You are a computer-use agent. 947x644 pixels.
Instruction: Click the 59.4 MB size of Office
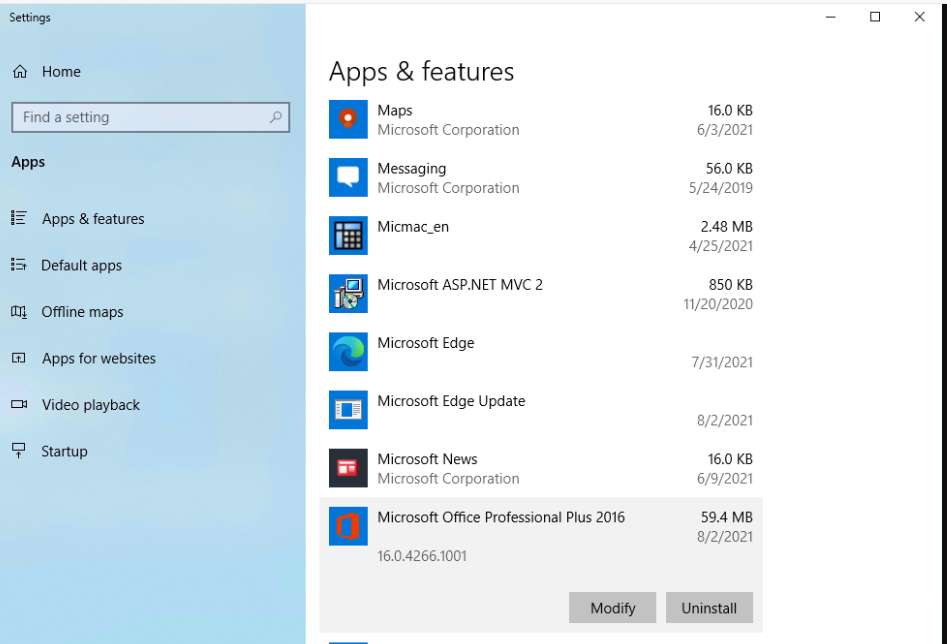pos(727,517)
